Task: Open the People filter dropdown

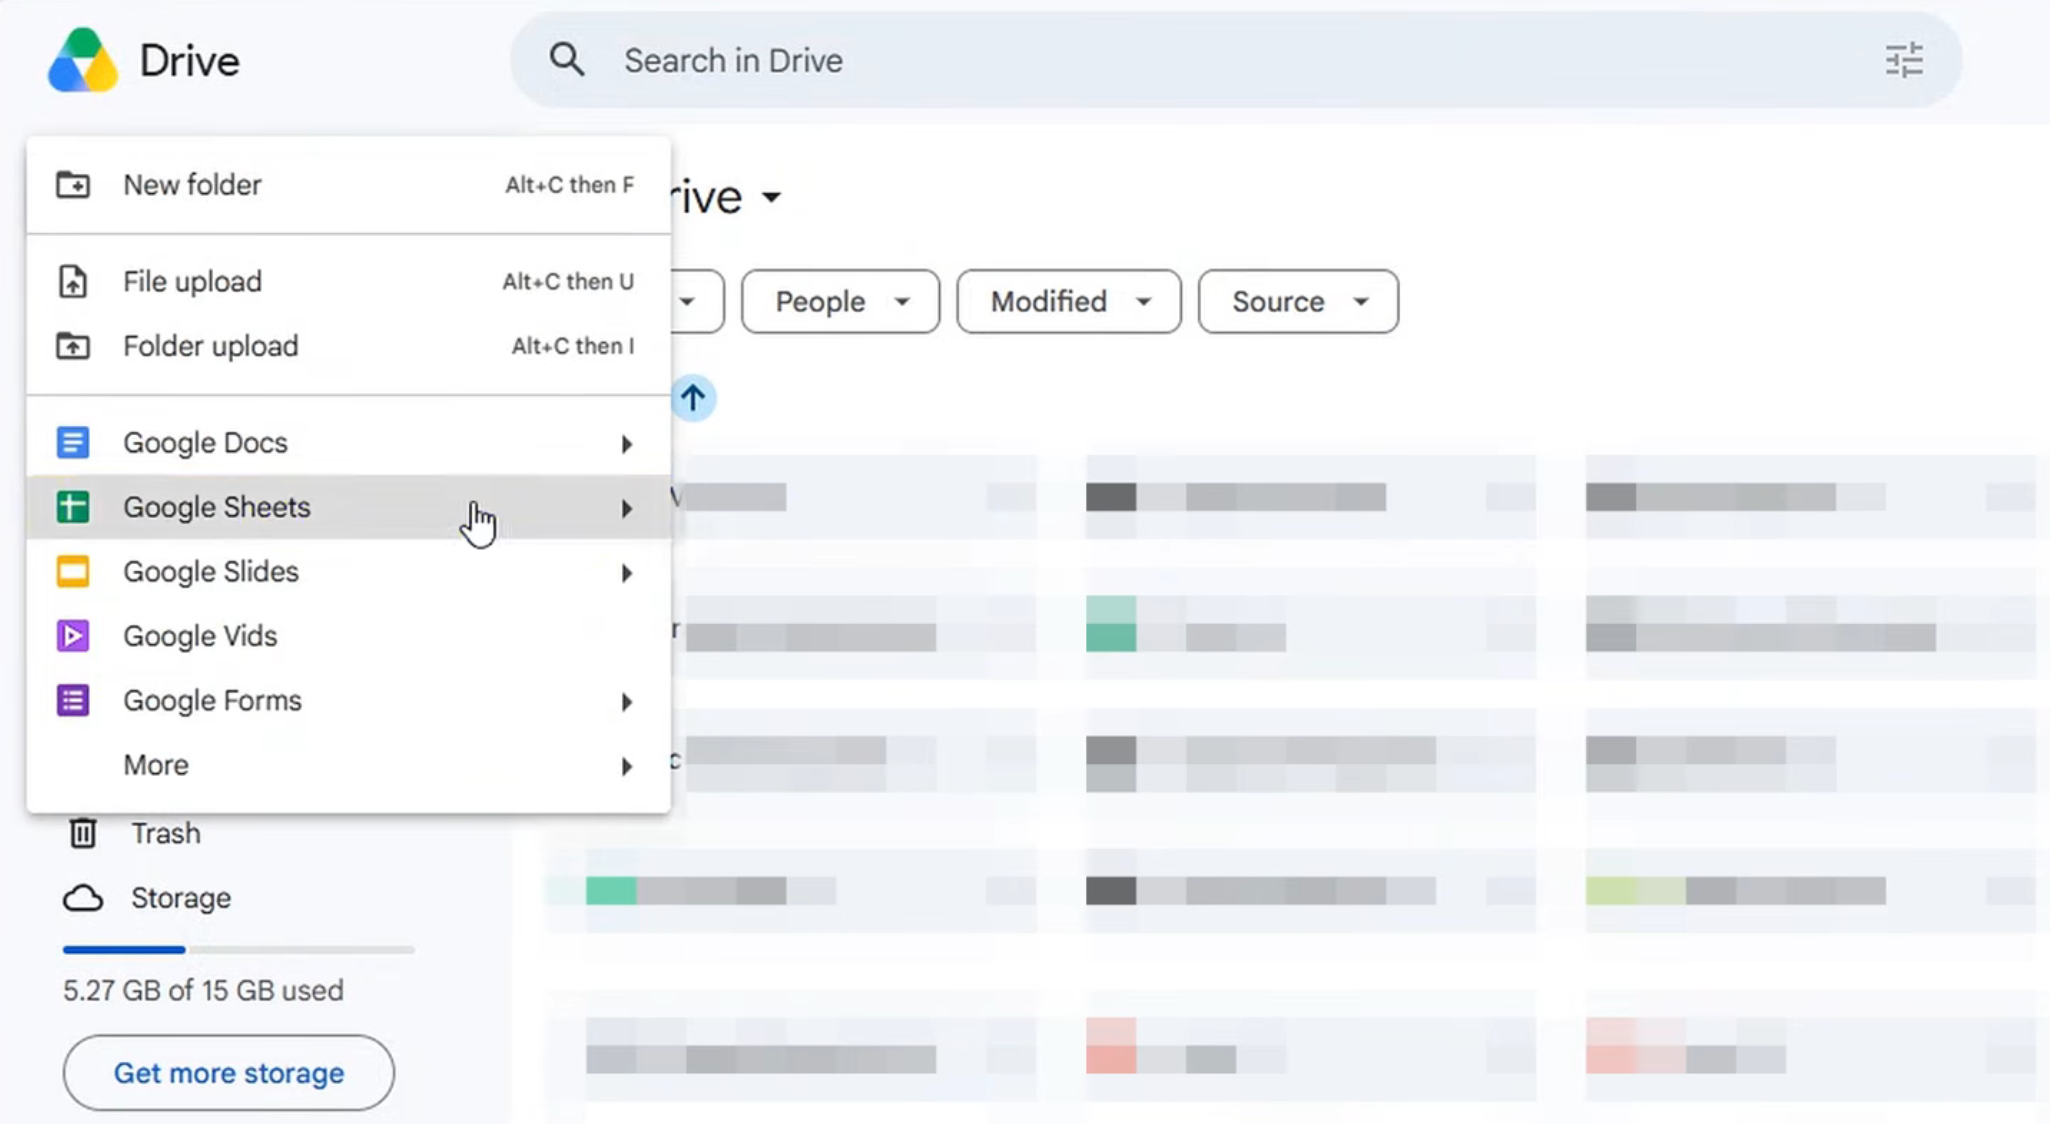Action: 840,301
